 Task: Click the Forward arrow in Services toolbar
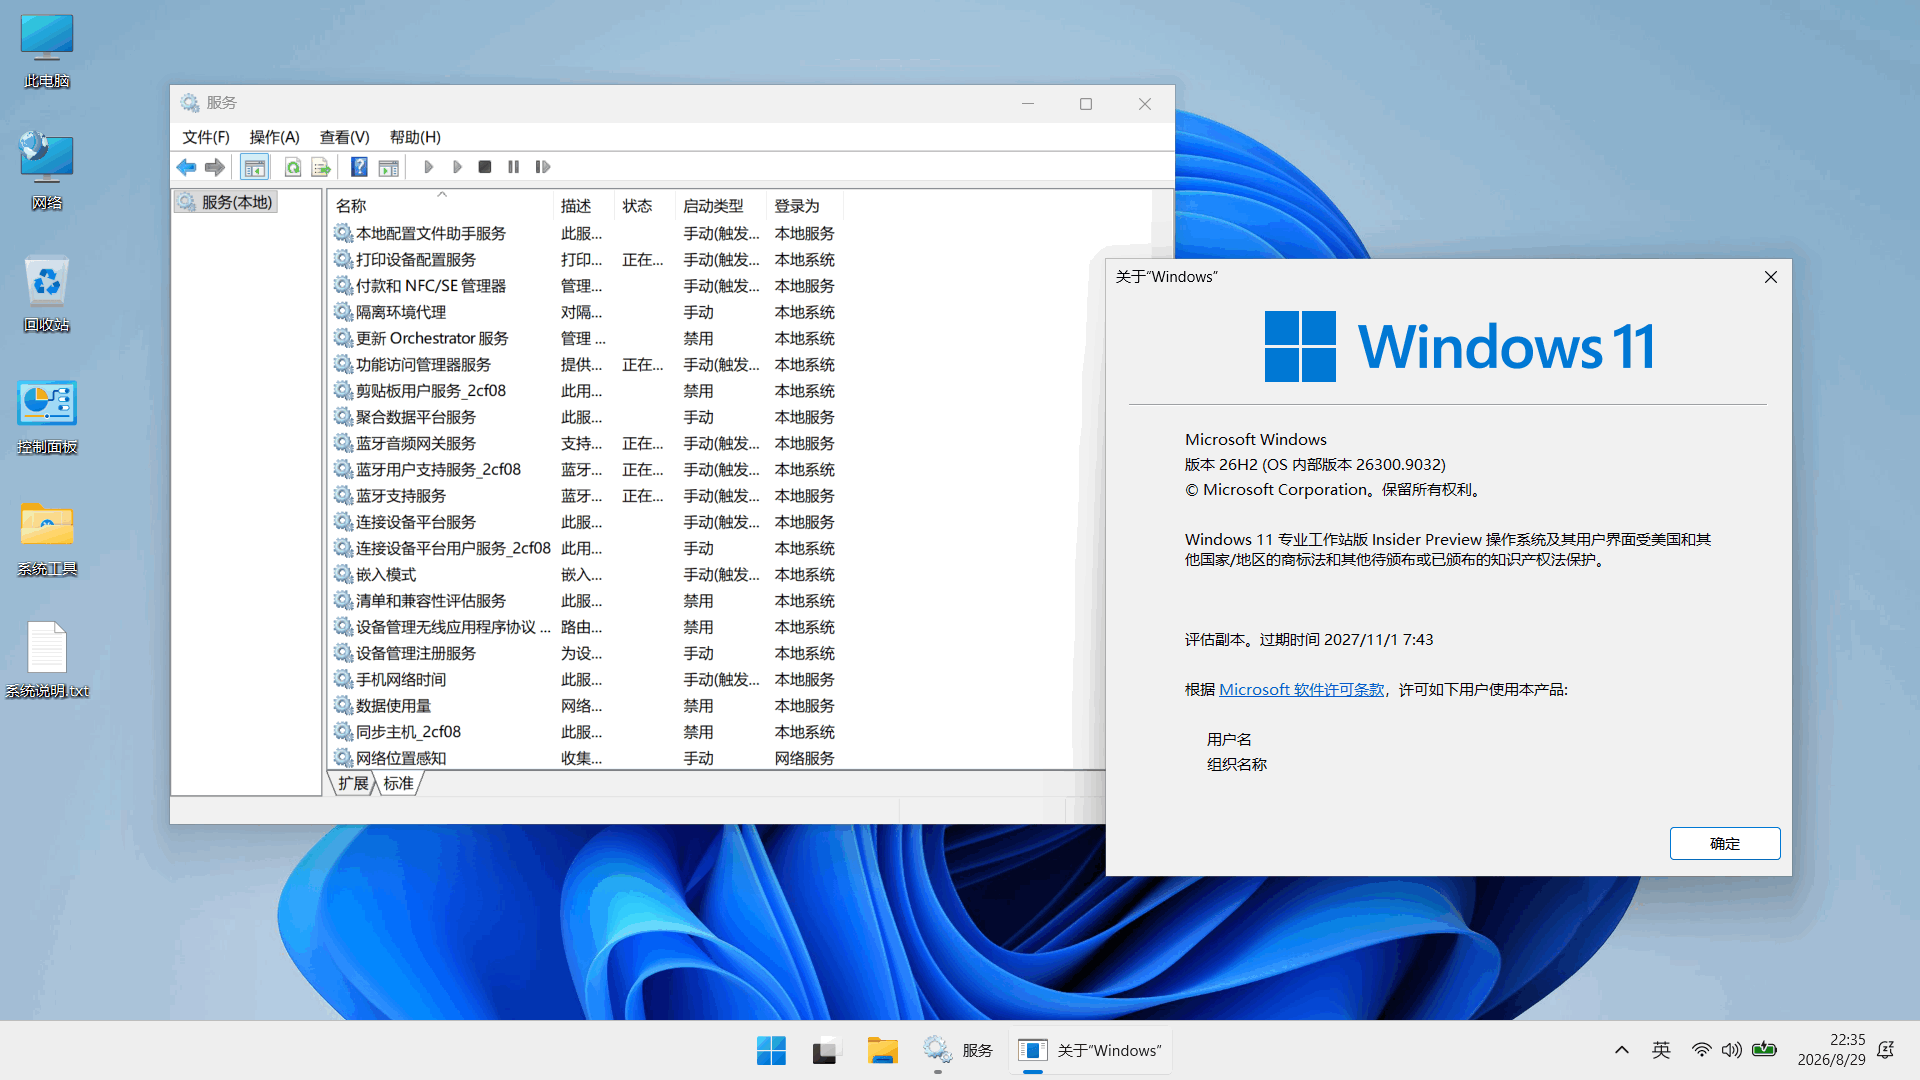pos(214,167)
